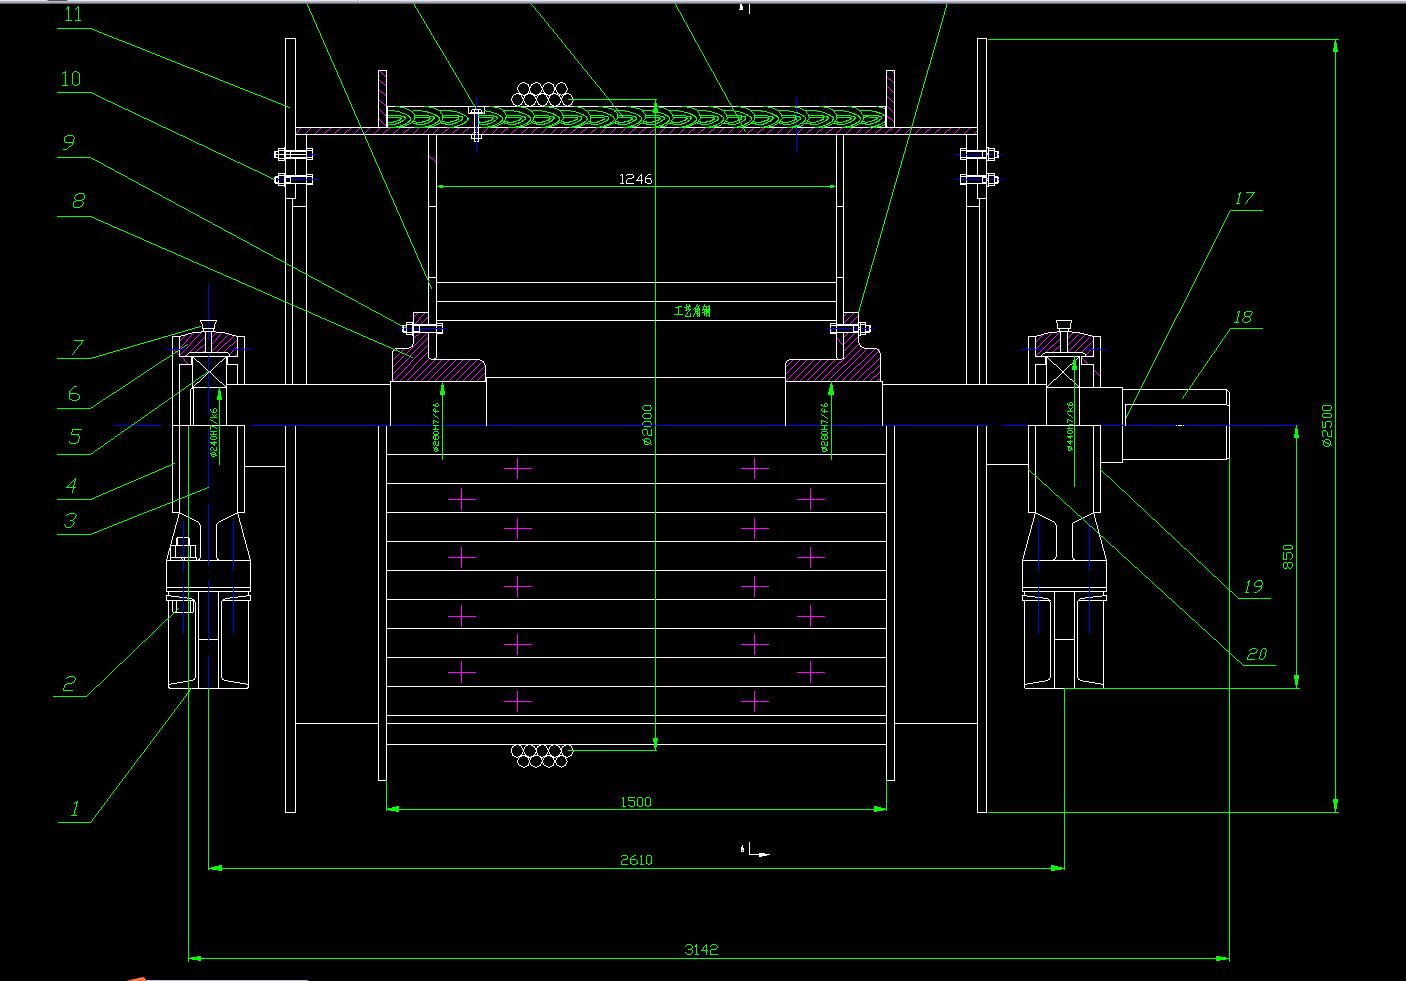
Task: Pick the balloon number 8 label
Action: 78,200
